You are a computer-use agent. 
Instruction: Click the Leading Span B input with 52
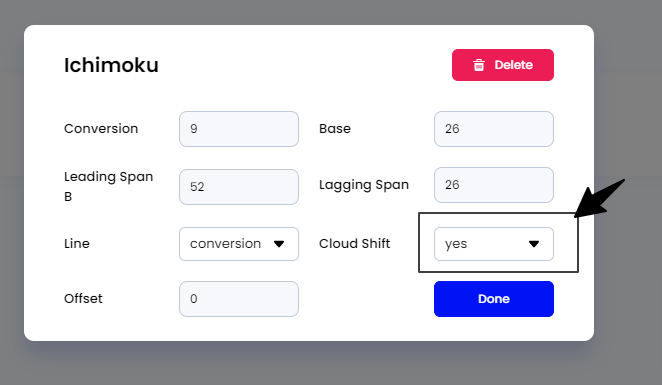pyautogui.click(x=239, y=187)
